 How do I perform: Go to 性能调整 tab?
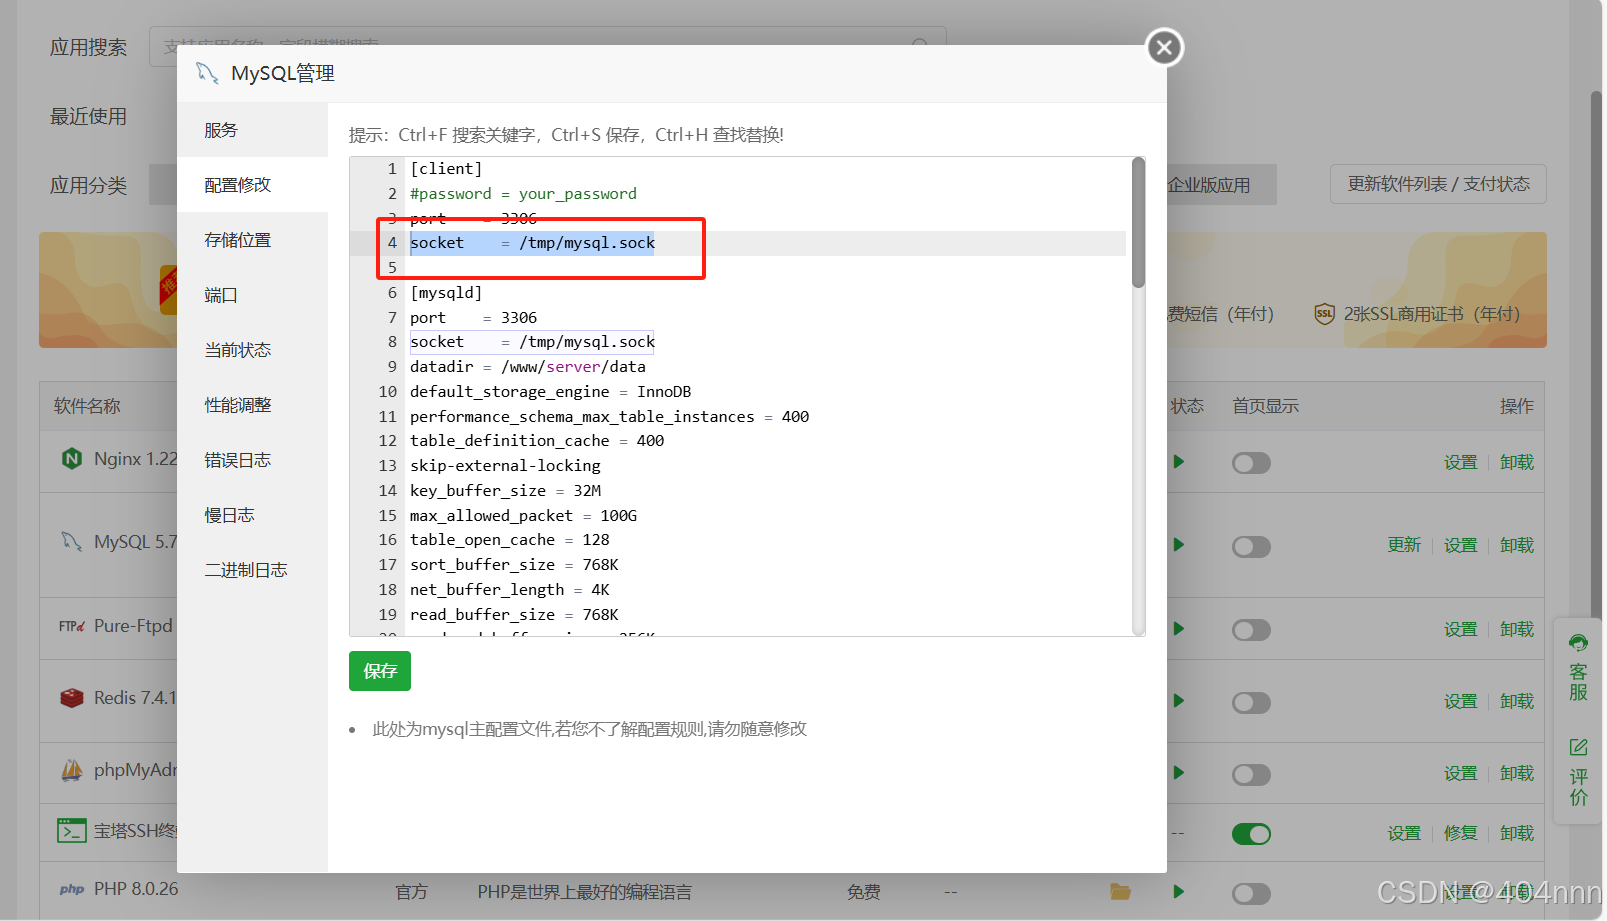coord(252,405)
